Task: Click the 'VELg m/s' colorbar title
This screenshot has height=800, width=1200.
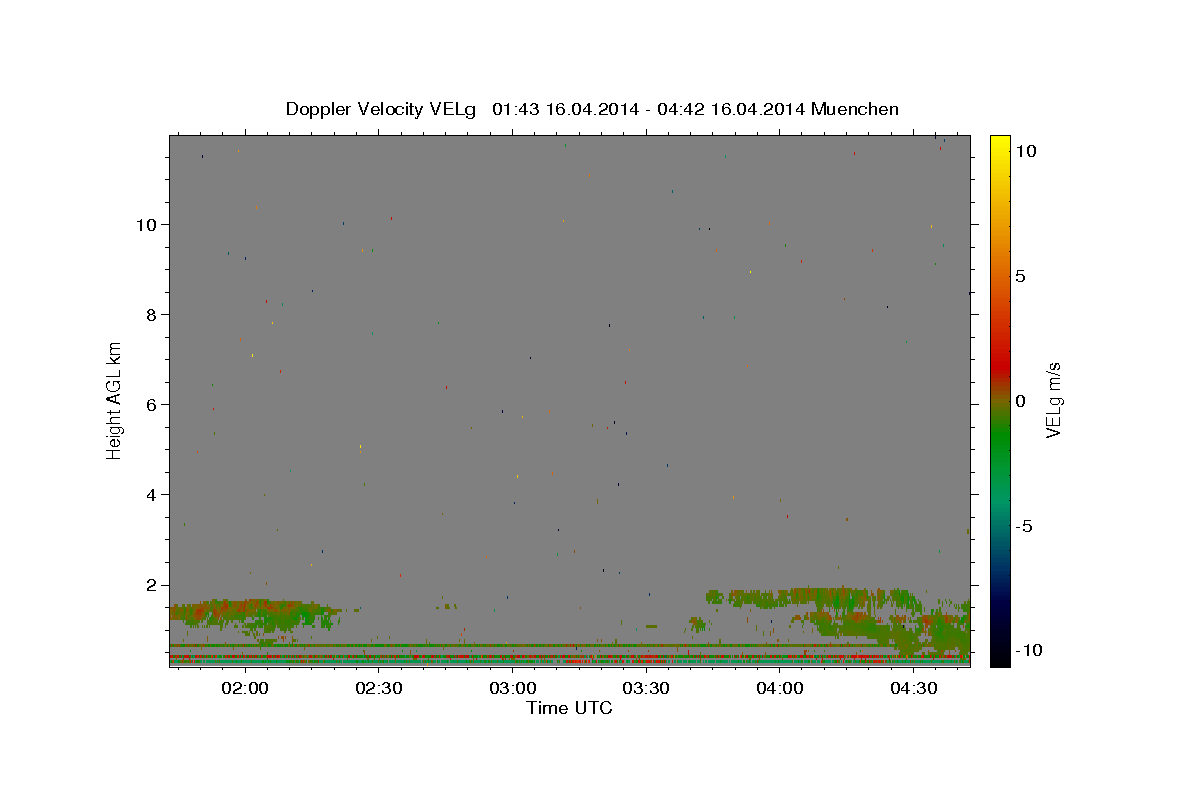Action: pyautogui.click(x=1055, y=400)
